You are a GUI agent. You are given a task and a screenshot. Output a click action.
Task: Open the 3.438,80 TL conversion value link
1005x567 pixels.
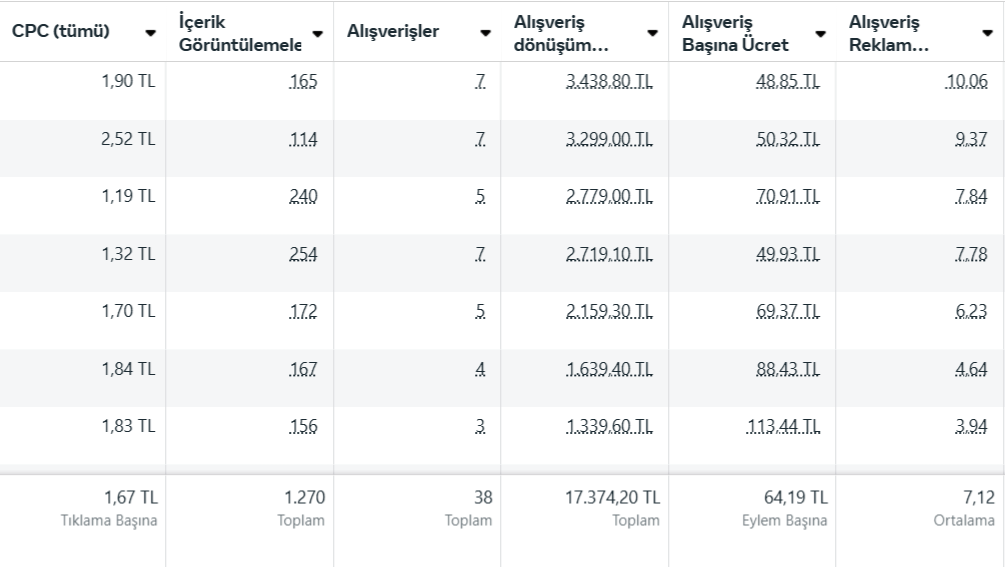(611, 82)
